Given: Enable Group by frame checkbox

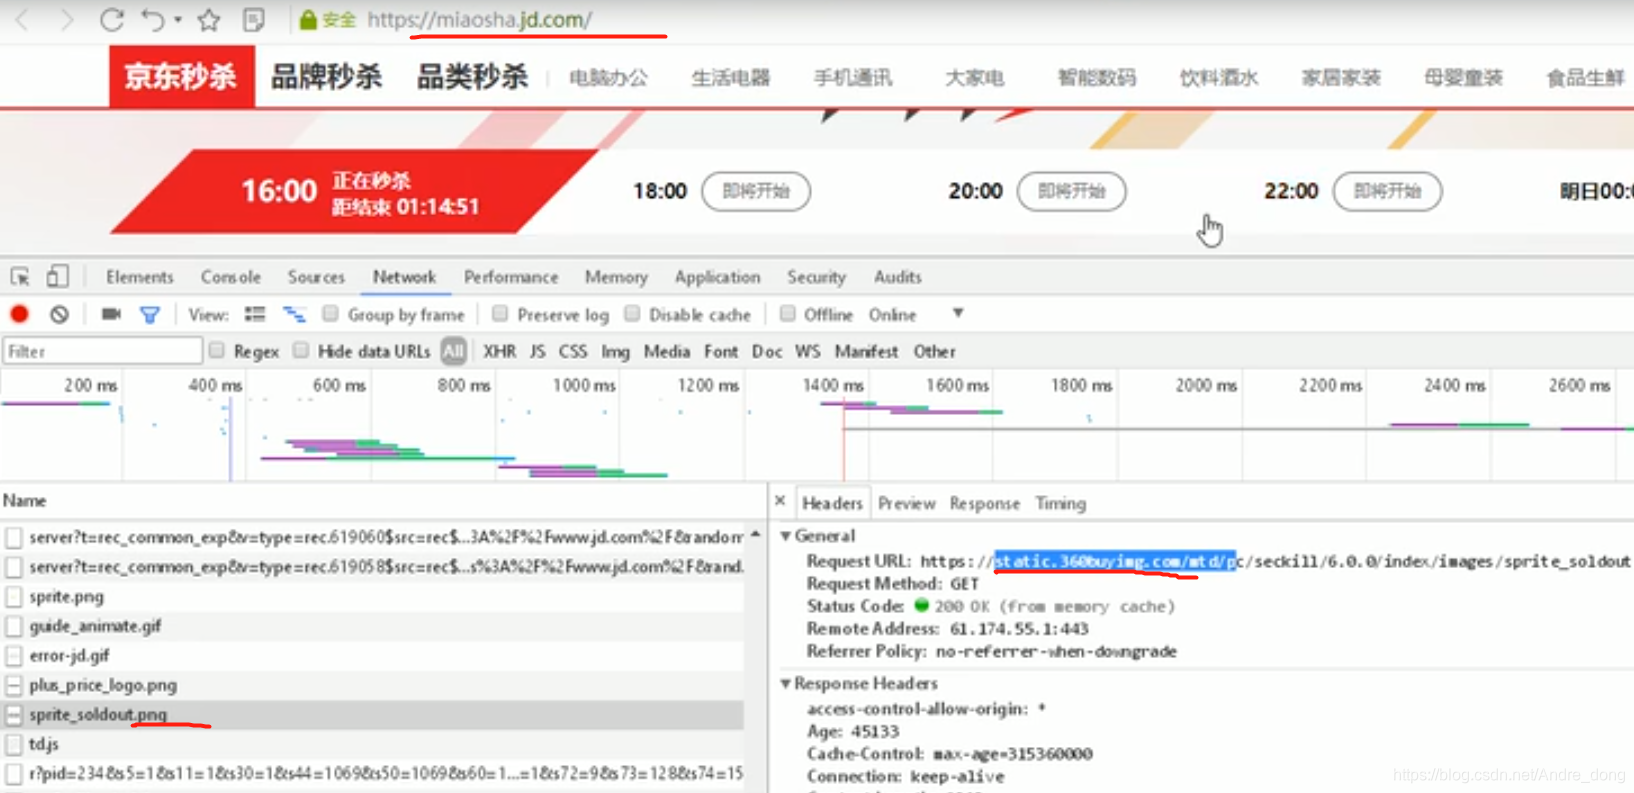Looking at the screenshot, I should pyautogui.click(x=330, y=314).
